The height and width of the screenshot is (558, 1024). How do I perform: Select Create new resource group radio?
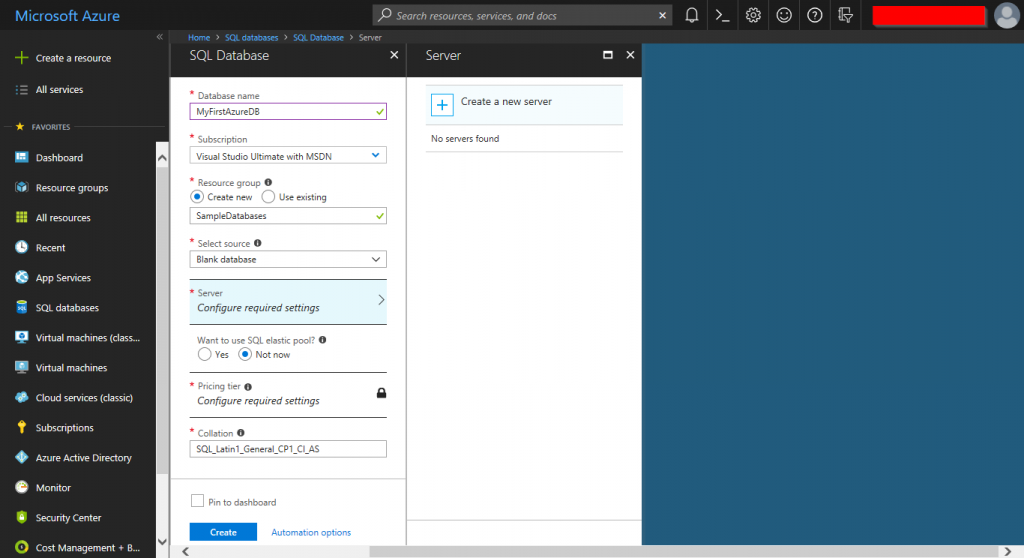coord(197,197)
